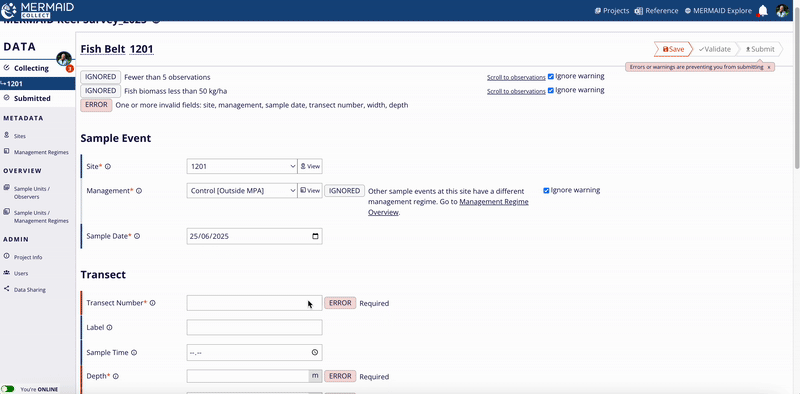800x394 pixels.
Task: Open Project Info under Admin
Action: tap(28, 257)
